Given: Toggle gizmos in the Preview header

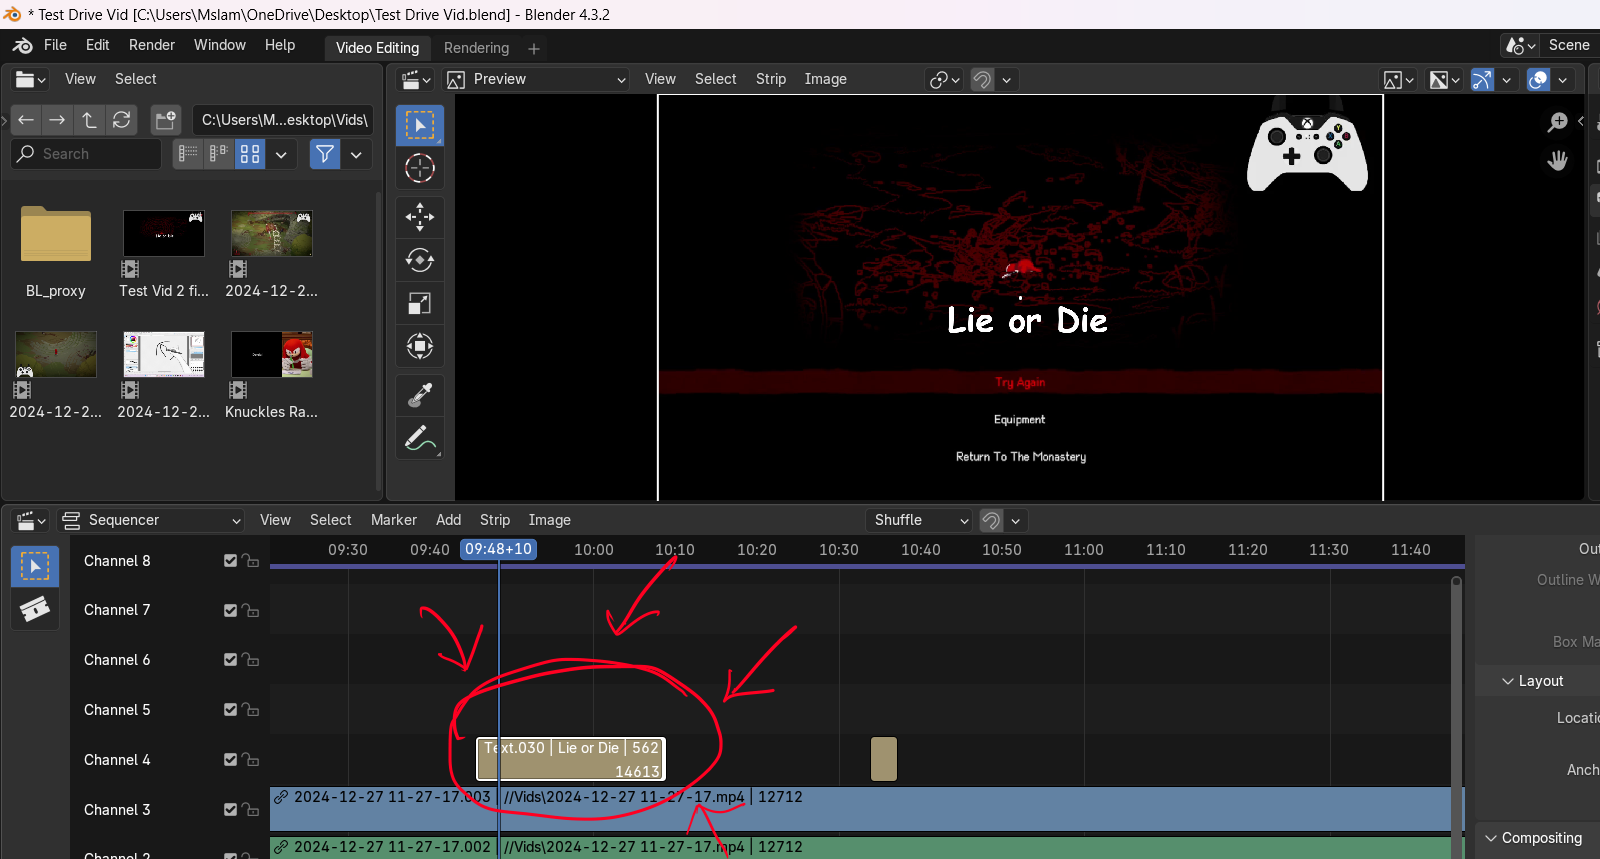Looking at the screenshot, I should [x=1482, y=80].
